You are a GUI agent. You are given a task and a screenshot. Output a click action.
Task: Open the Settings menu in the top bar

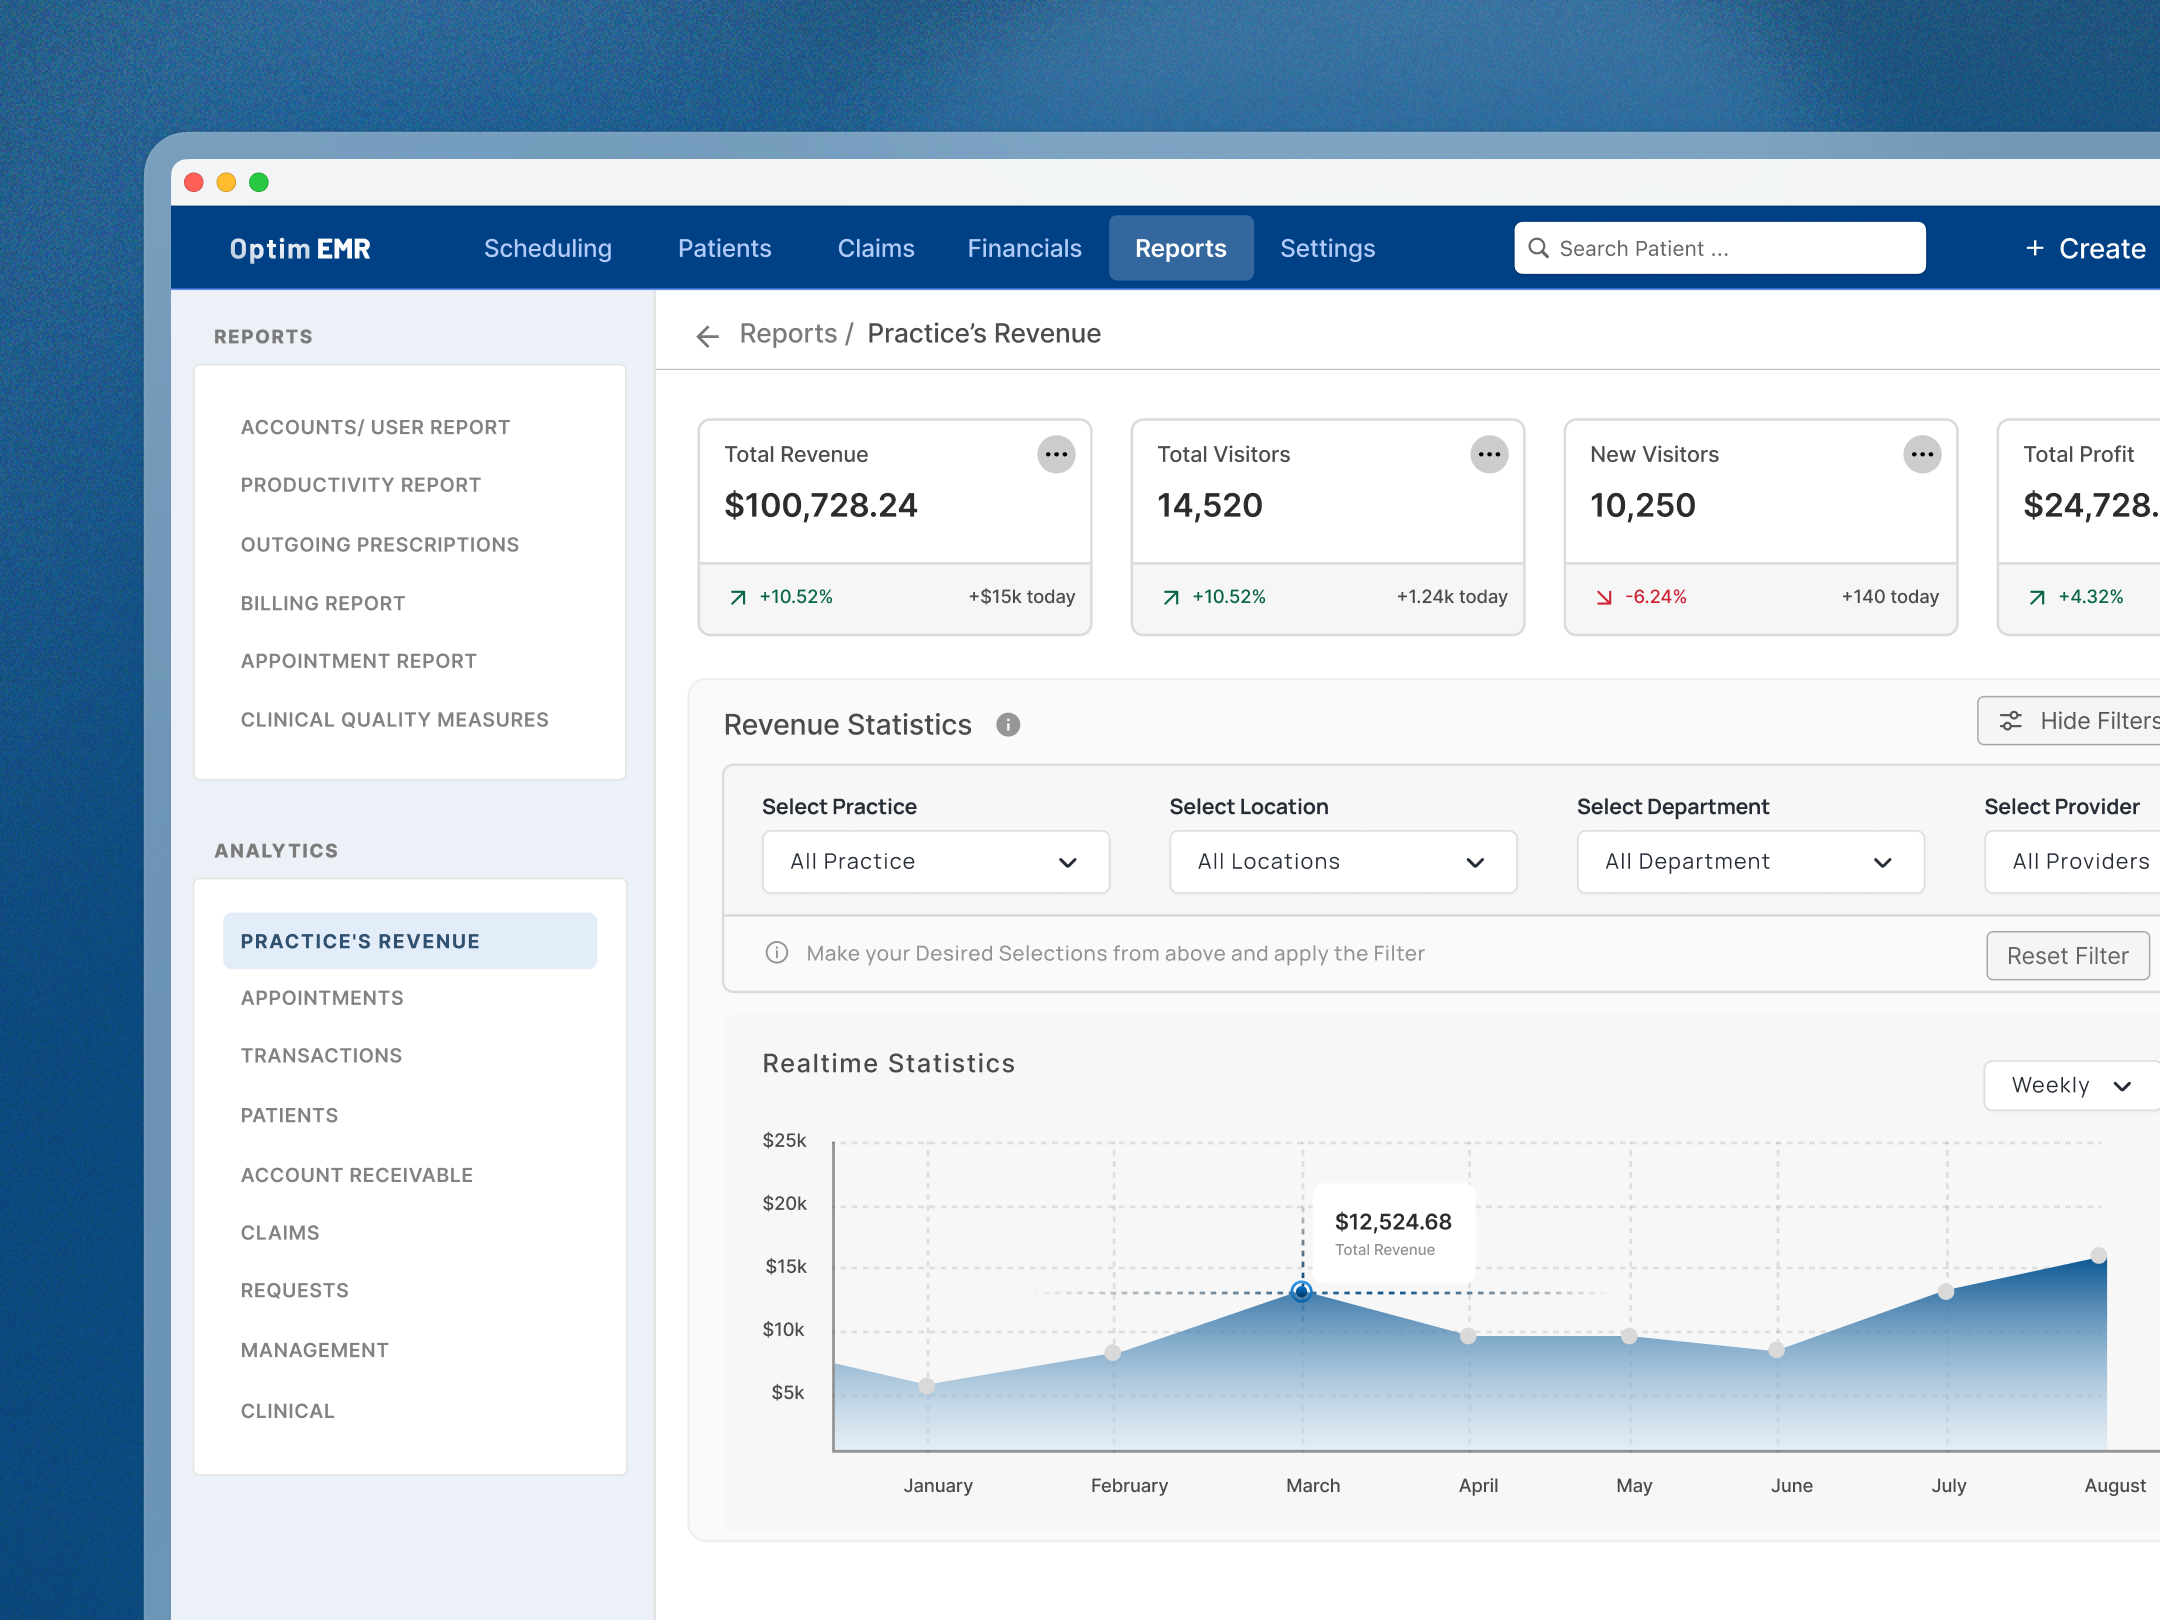coord(1327,248)
